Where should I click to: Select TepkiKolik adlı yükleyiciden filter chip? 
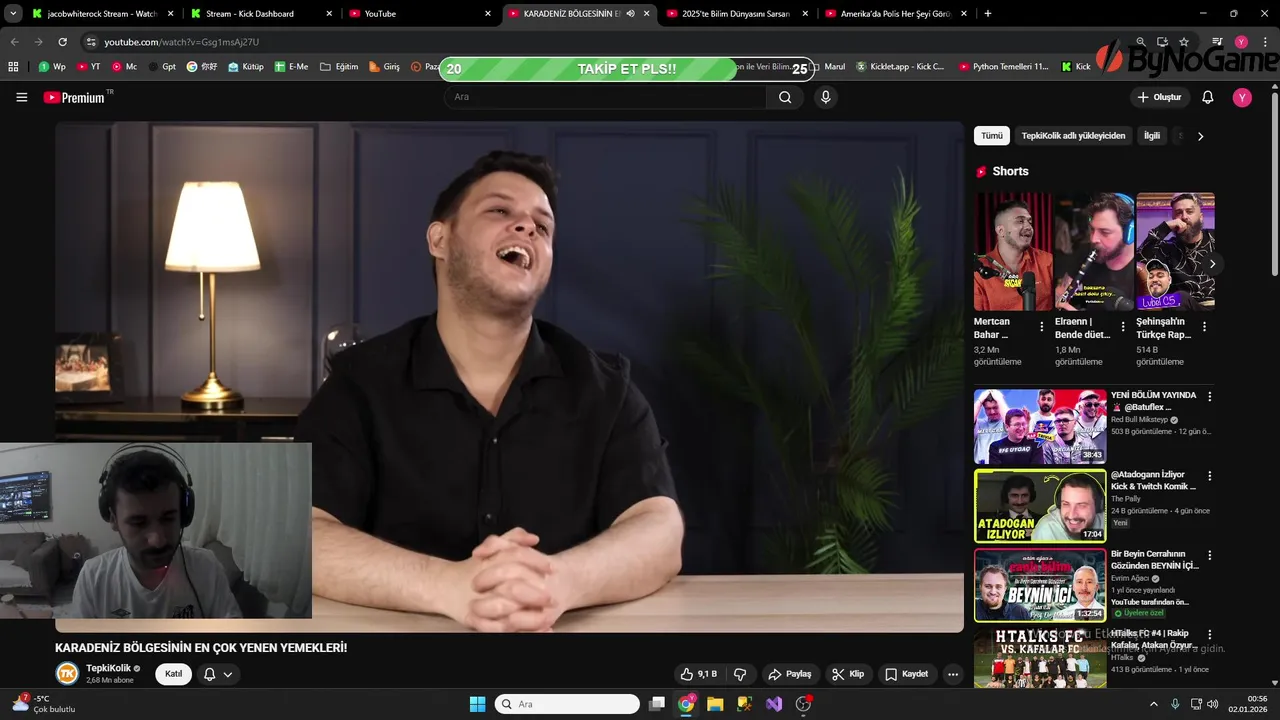[x=1073, y=136]
